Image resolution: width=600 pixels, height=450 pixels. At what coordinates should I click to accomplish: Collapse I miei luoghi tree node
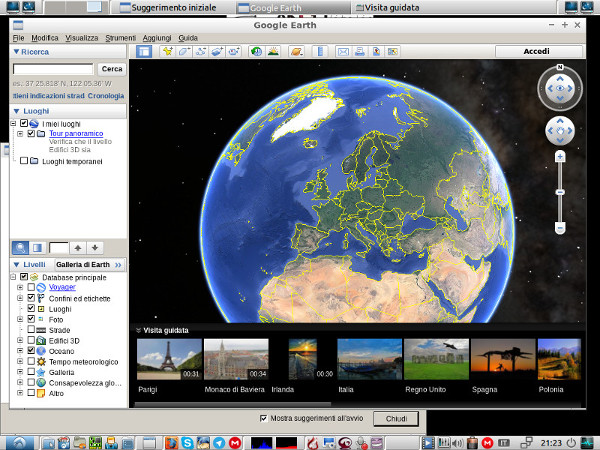tap(13, 123)
